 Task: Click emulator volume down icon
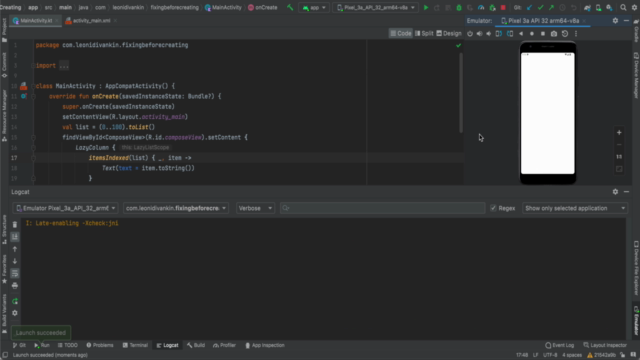coord(489,34)
